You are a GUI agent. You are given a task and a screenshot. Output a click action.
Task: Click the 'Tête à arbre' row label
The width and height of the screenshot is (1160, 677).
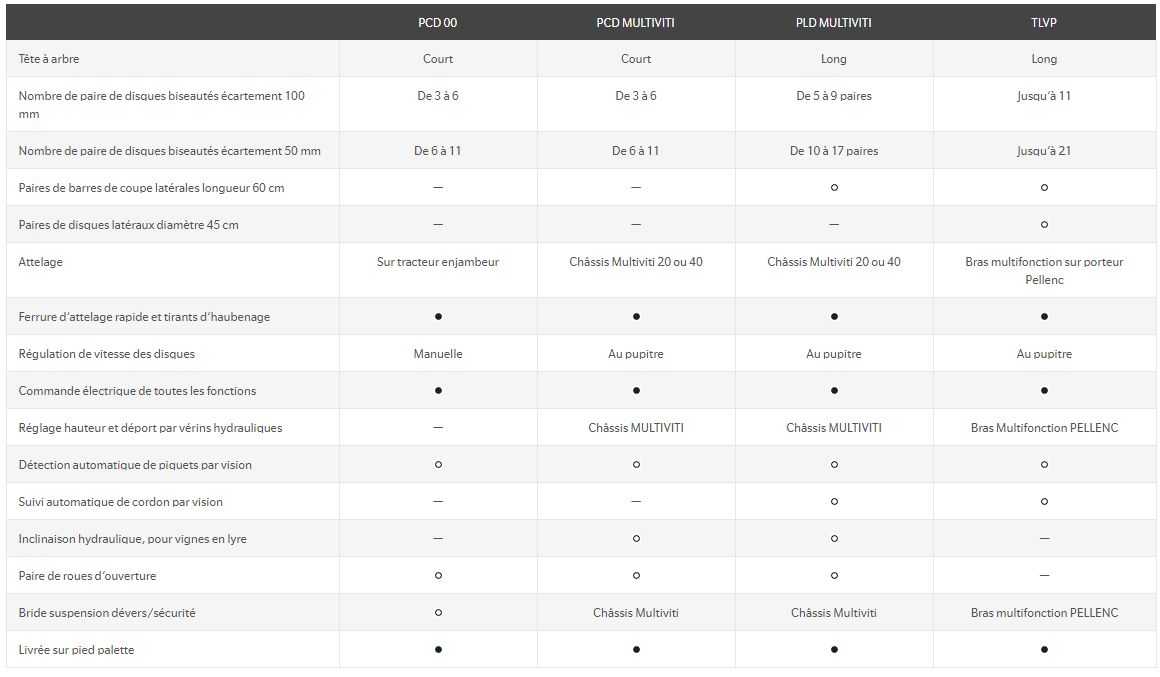coord(49,59)
